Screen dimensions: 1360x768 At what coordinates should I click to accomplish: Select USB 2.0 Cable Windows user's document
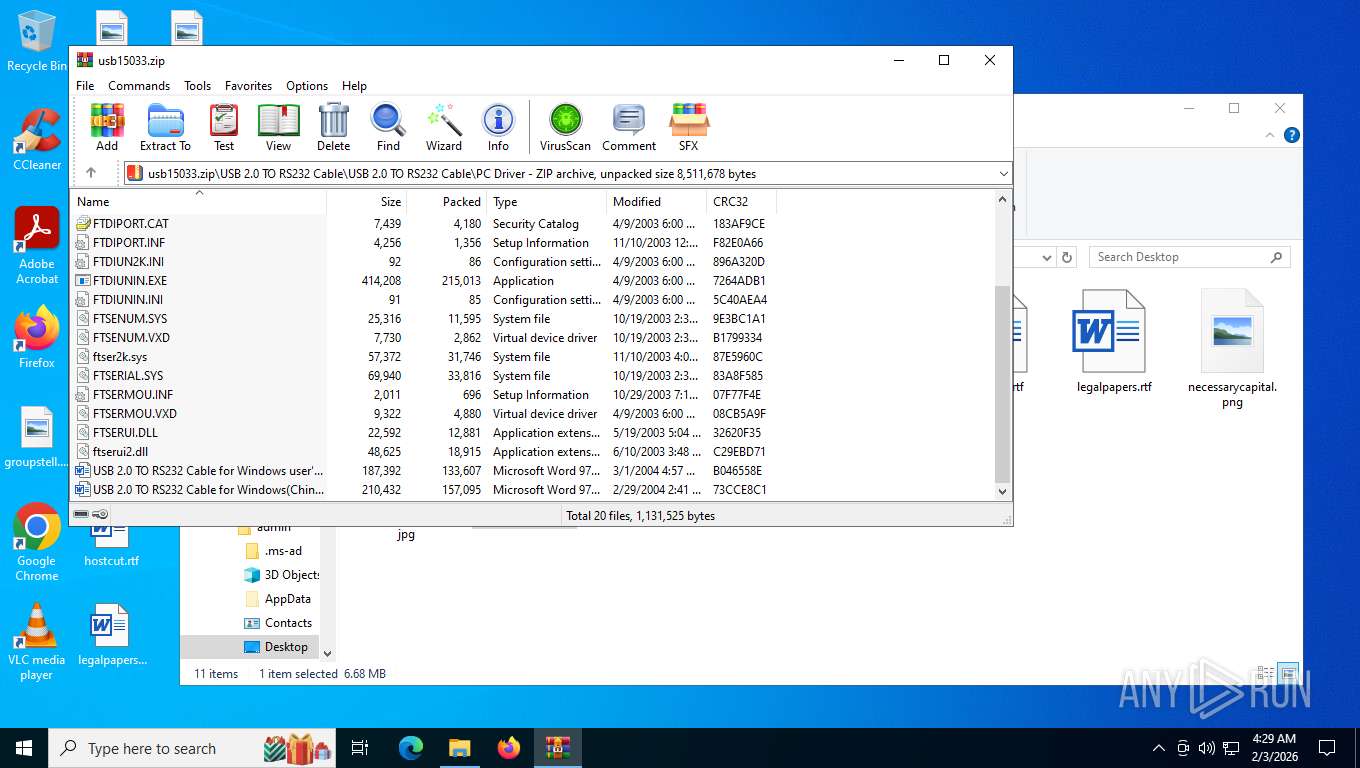tap(424, 471)
